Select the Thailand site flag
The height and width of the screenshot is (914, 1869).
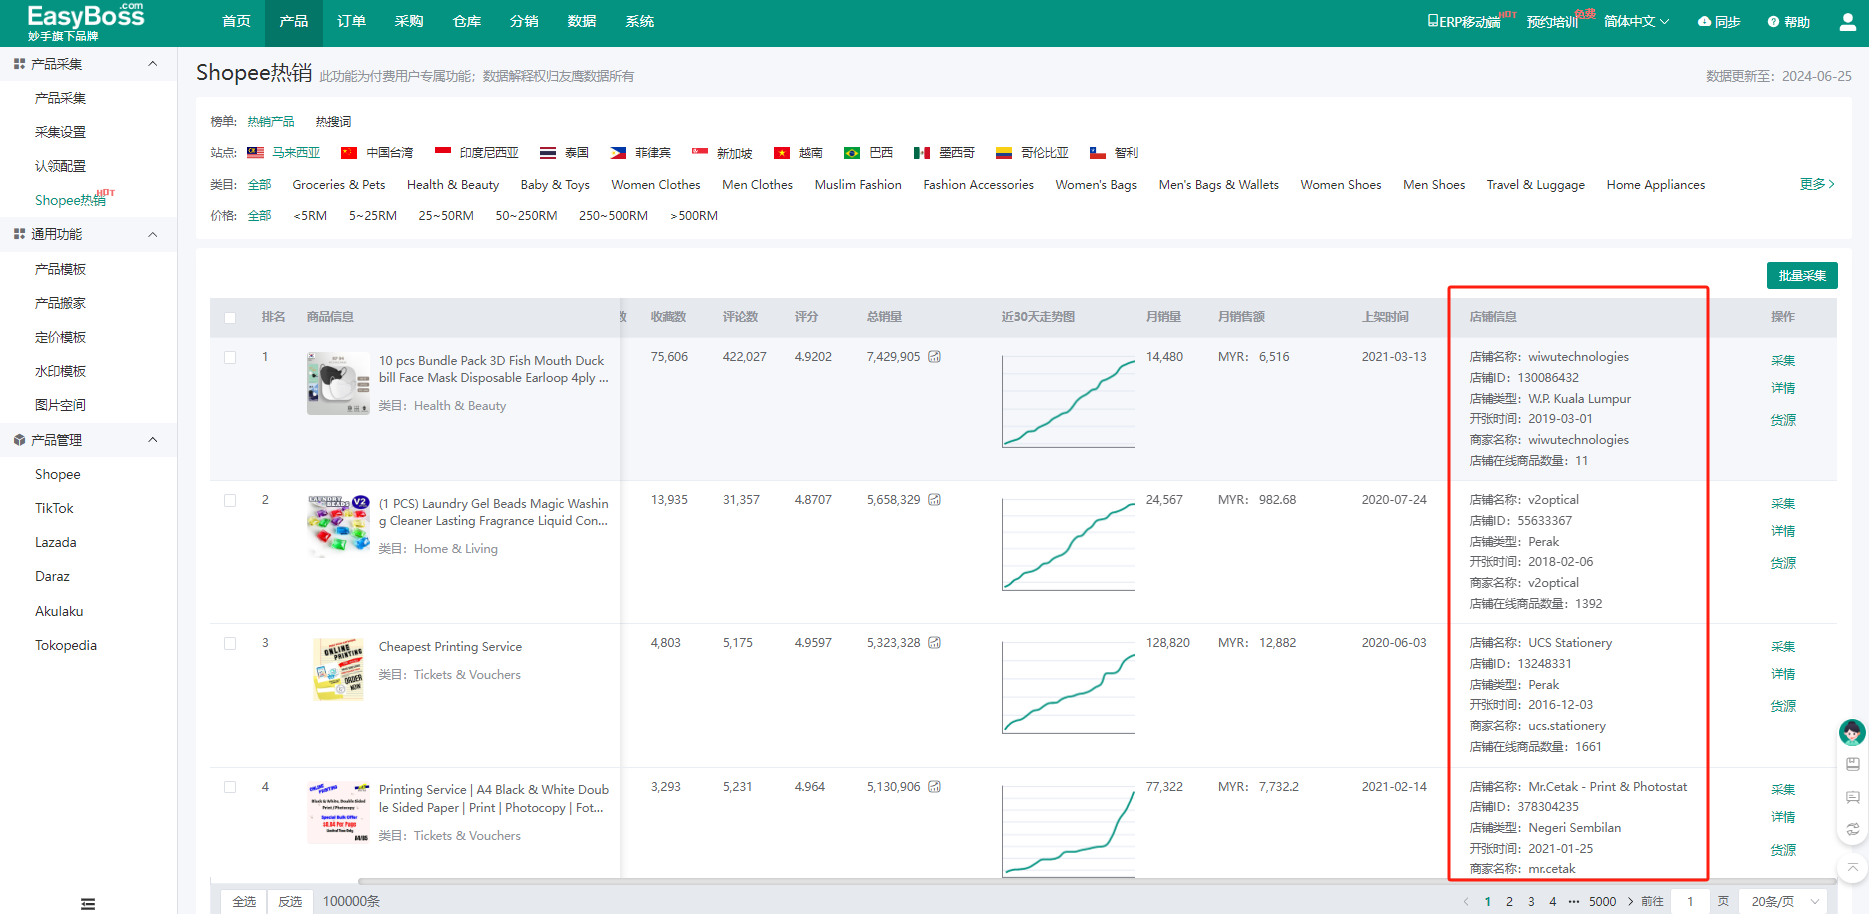click(548, 153)
